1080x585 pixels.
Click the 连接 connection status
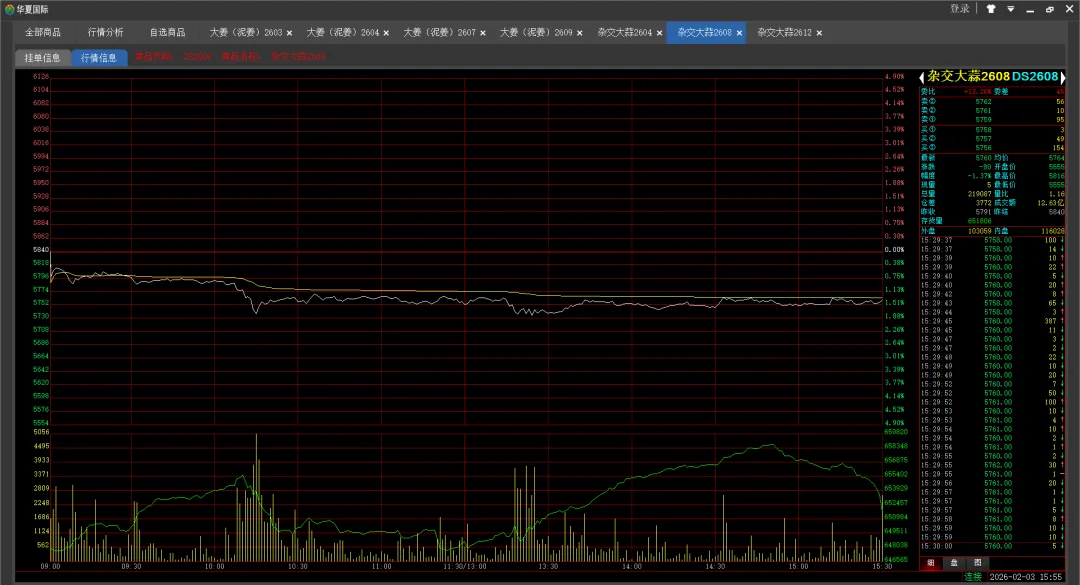[973, 577]
